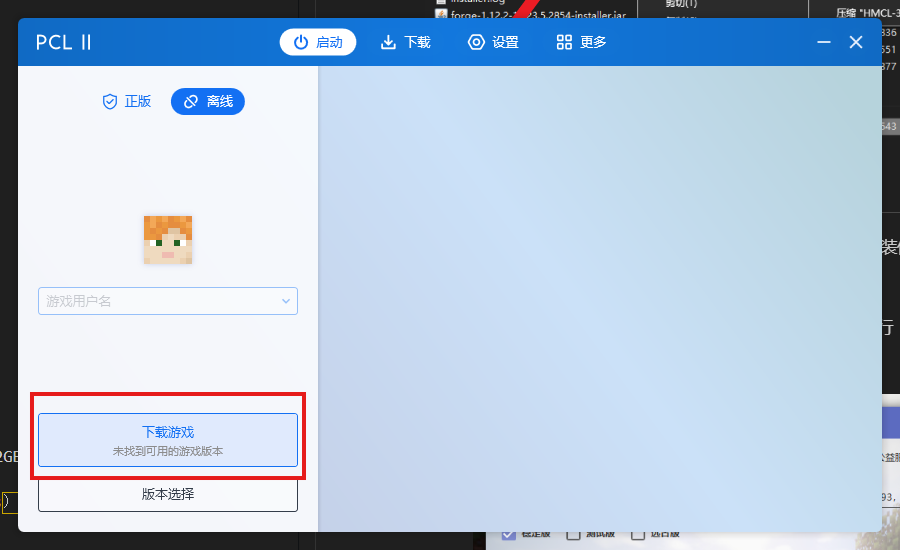The height and width of the screenshot is (550, 900).
Task: Choose 压缩 "HMCL-3 entry in background menu
Action: [868, 13]
